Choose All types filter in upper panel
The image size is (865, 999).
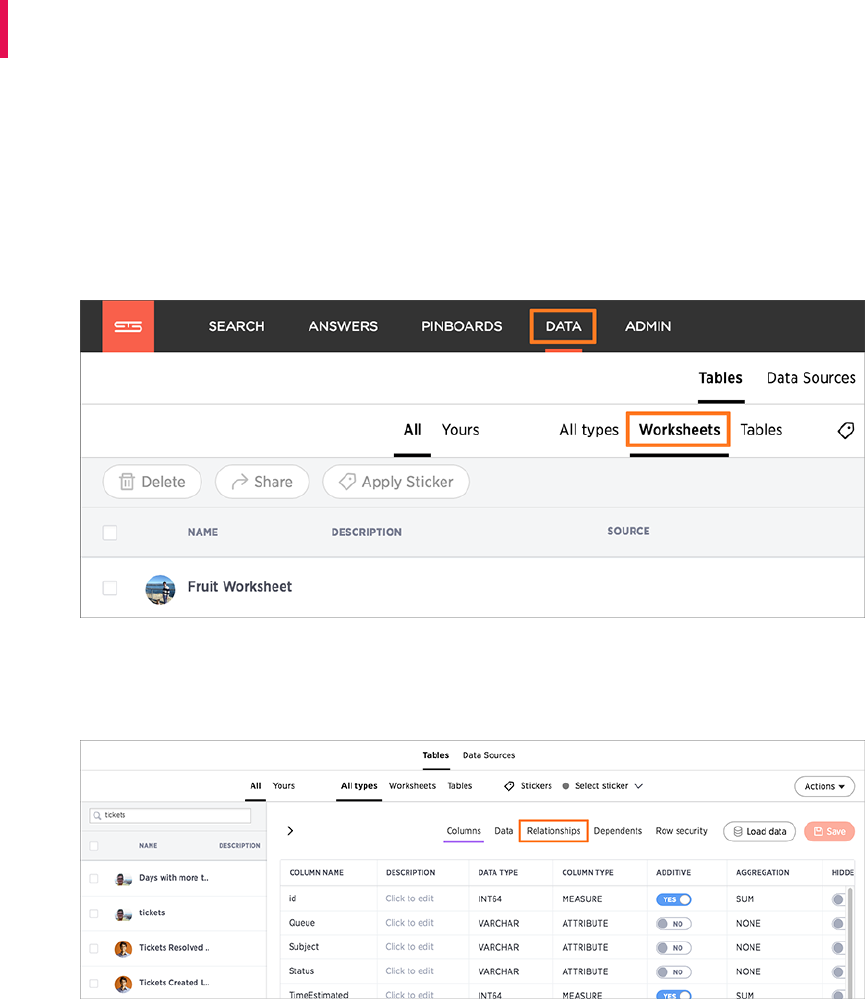point(589,429)
